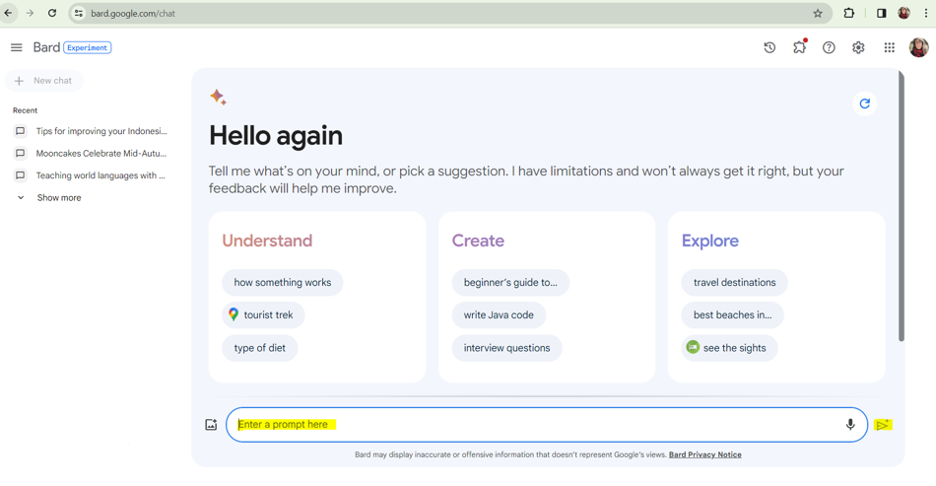Collapse the hamburger main menu

(17, 47)
